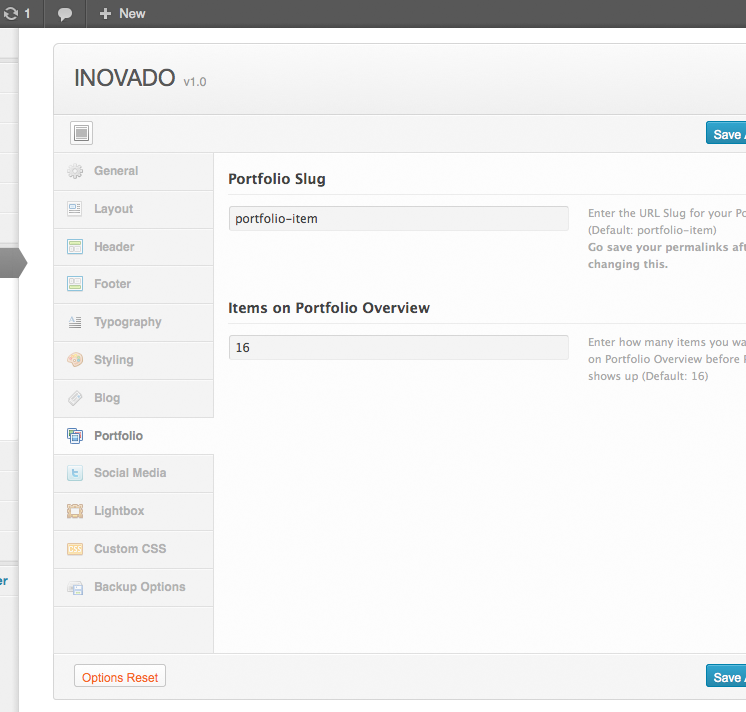Open the Custom CSS tab

coord(134,549)
